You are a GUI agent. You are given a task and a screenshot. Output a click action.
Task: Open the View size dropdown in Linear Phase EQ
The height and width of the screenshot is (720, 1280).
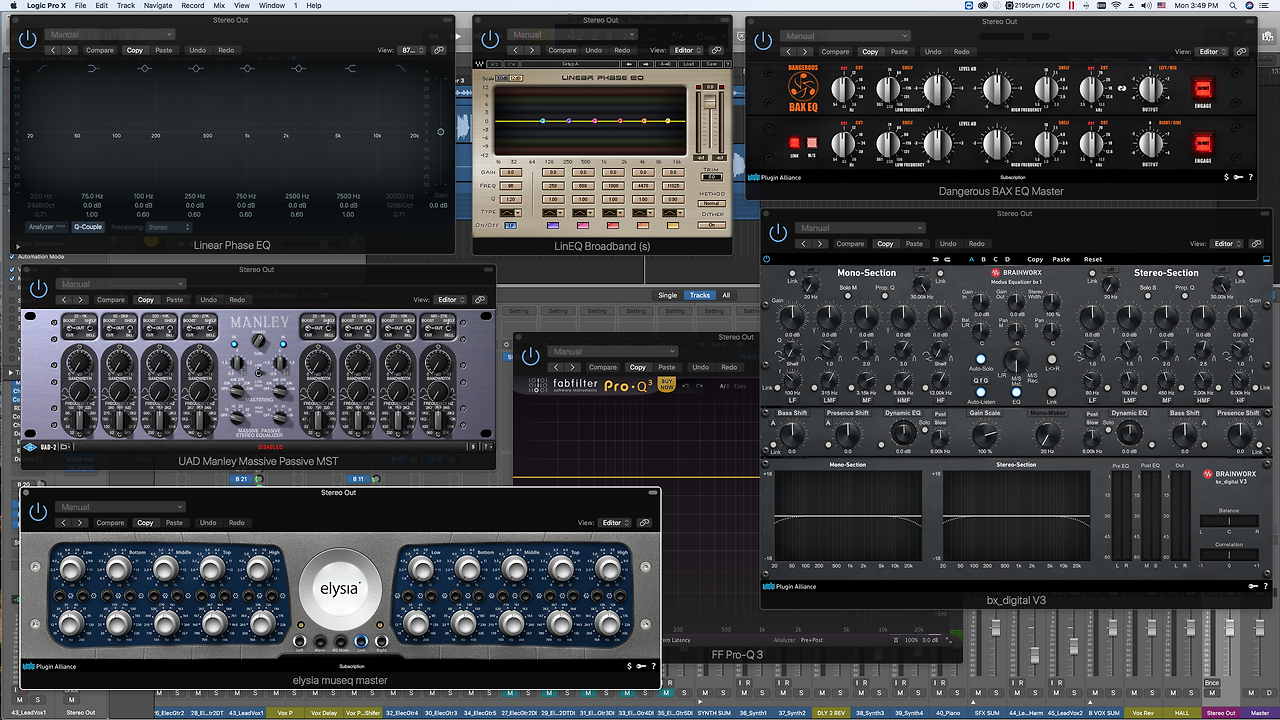click(412, 50)
